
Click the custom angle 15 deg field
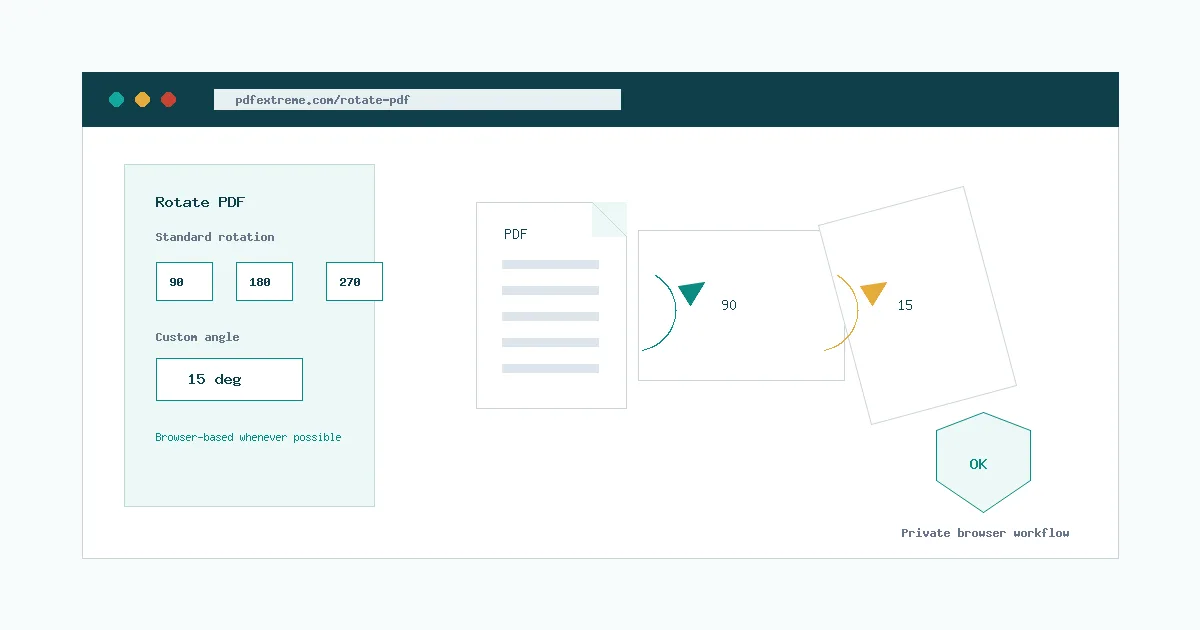pyautogui.click(x=229, y=380)
